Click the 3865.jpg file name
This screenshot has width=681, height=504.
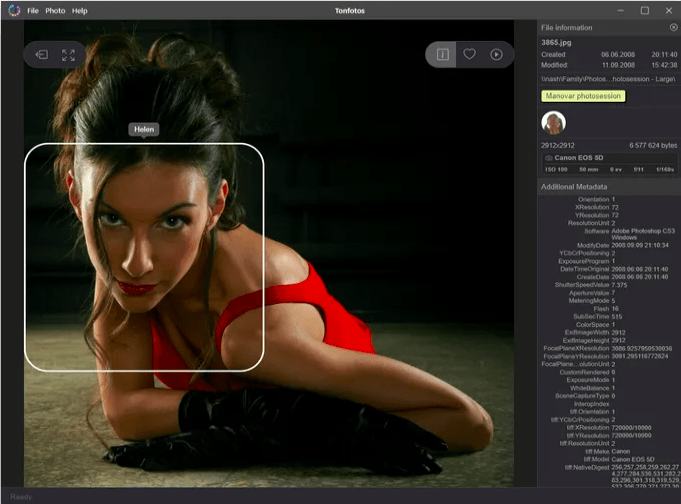pos(555,42)
